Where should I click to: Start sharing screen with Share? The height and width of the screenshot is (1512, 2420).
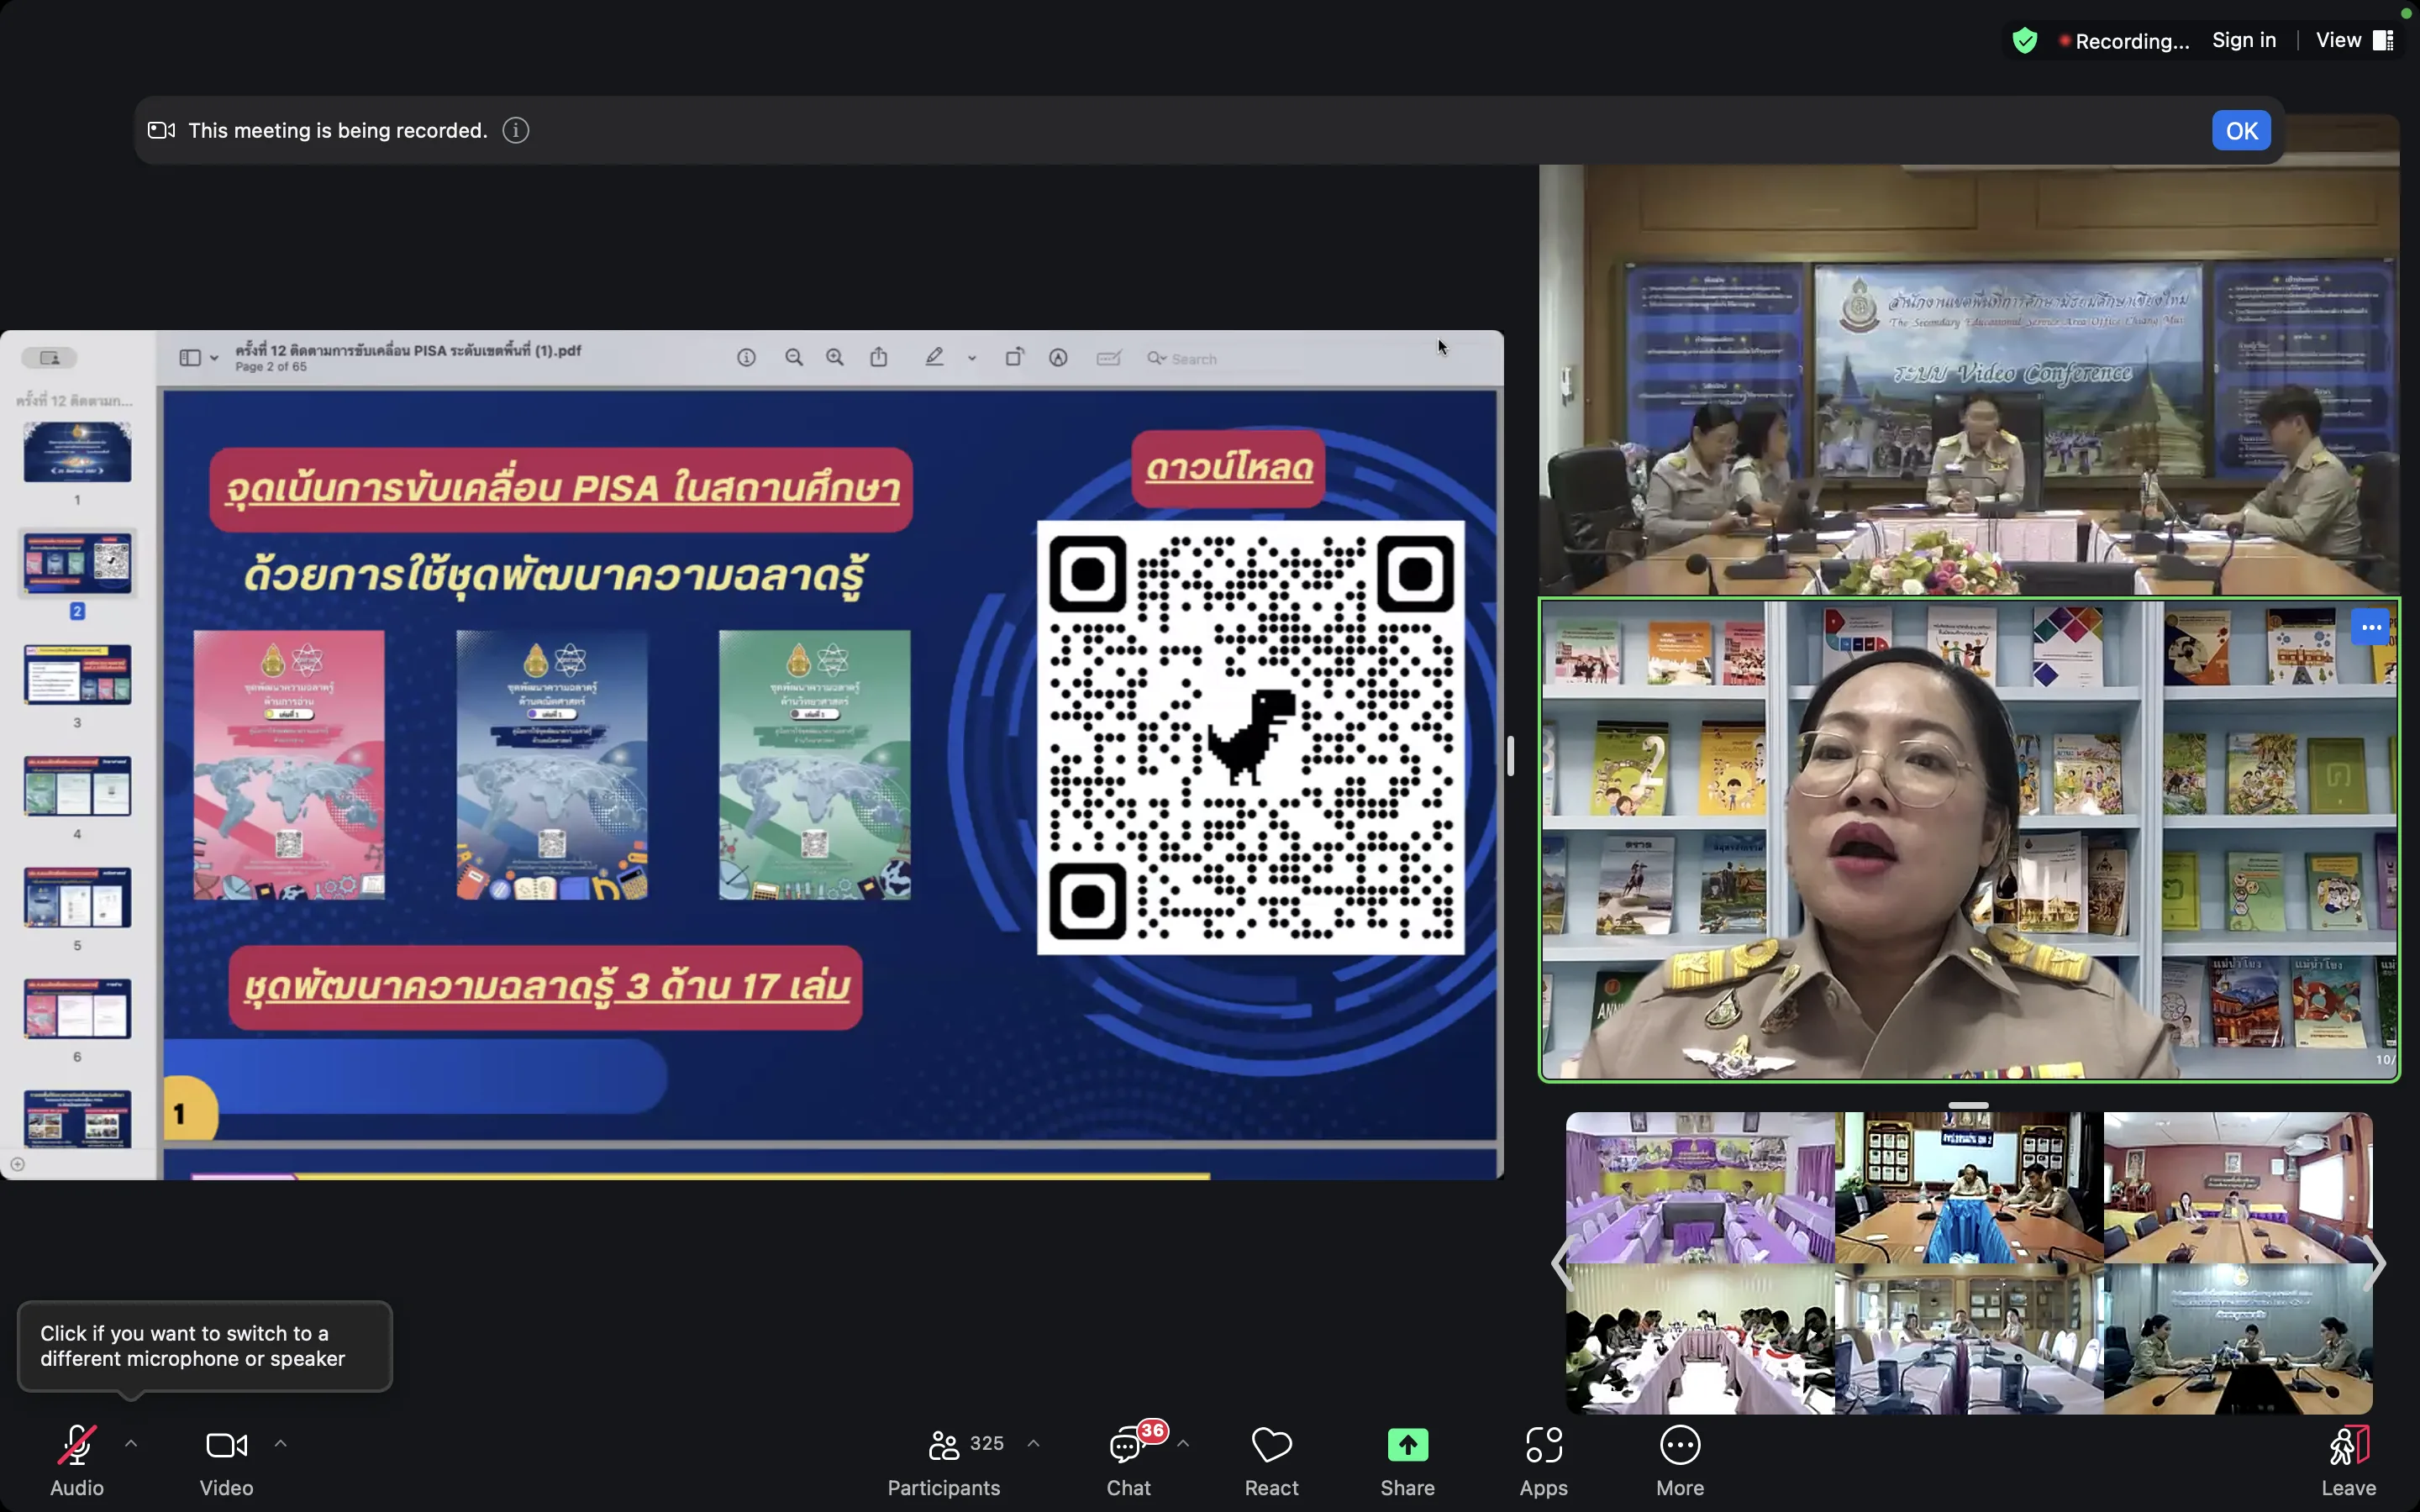point(1408,1460)
